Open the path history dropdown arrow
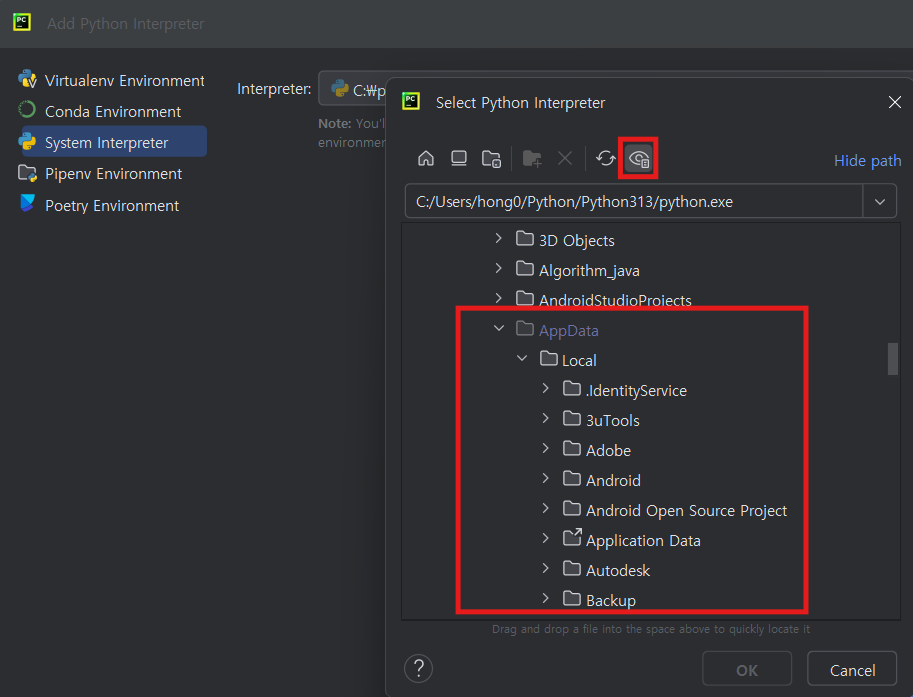913x697 pixels. 880,201
